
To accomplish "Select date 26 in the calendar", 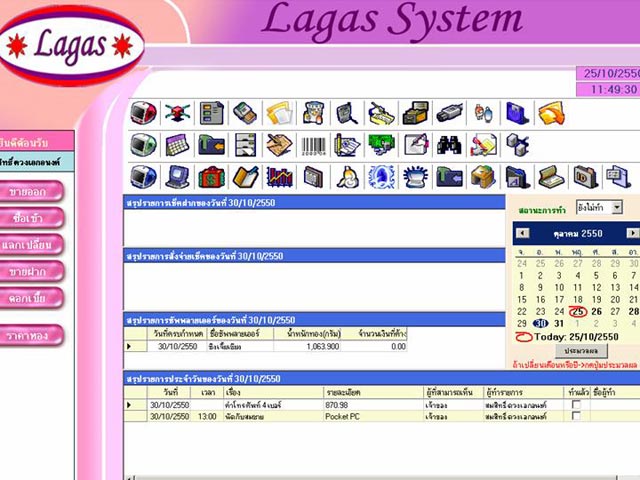I will point(596,311).
